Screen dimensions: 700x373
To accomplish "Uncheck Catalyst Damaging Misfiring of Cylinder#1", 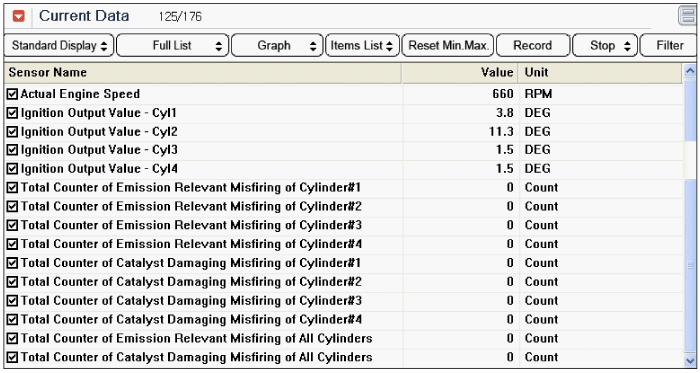I will (12, 263).
